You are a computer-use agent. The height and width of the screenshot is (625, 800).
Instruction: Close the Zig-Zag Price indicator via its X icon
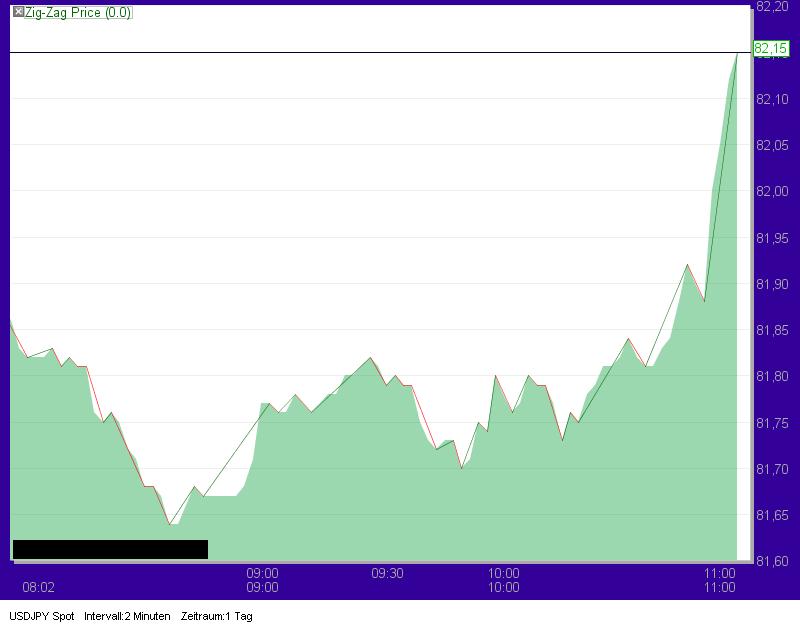coord(16,13)
